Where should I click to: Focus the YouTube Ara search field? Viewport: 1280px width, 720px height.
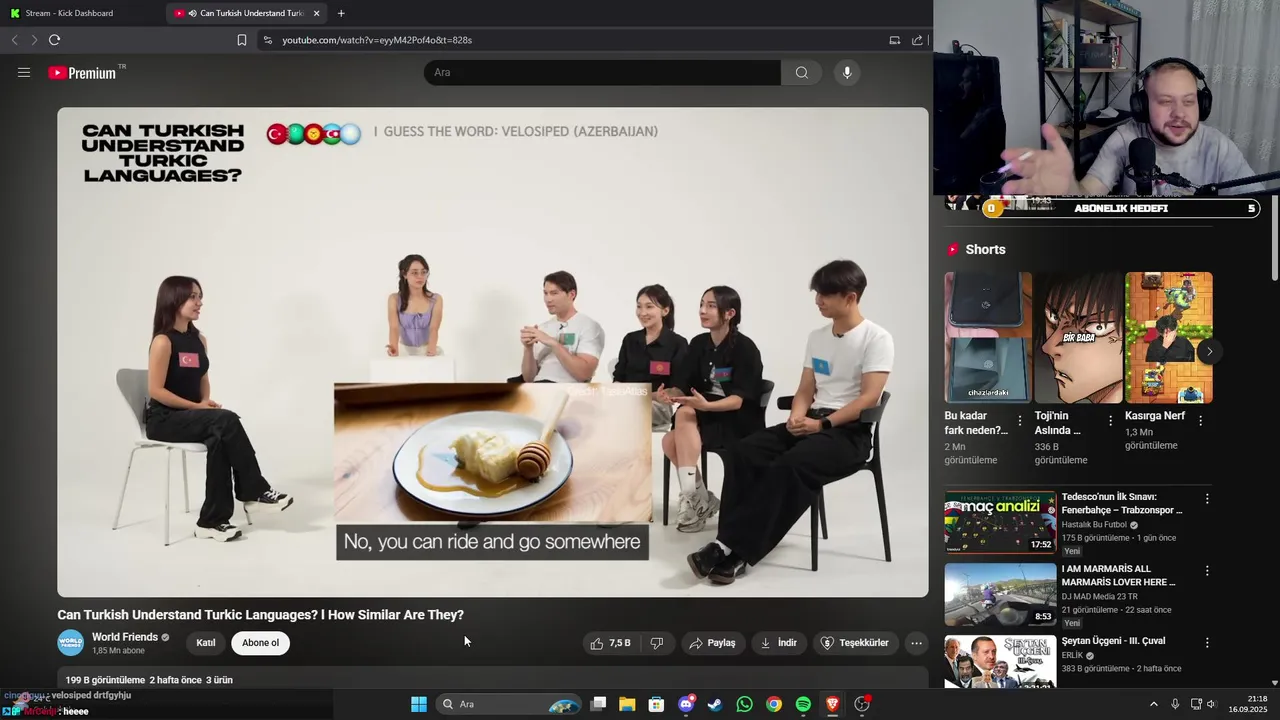point(602,72)
